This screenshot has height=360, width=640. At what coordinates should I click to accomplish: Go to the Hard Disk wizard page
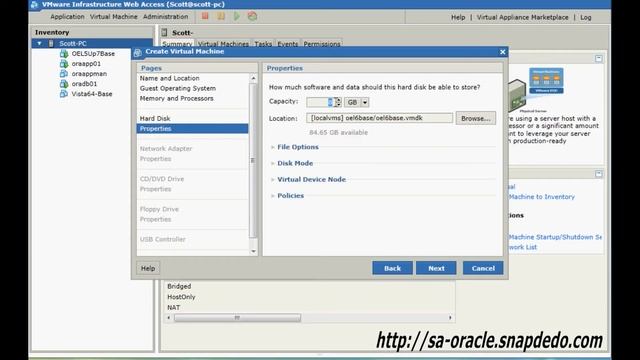pos(155,118)
